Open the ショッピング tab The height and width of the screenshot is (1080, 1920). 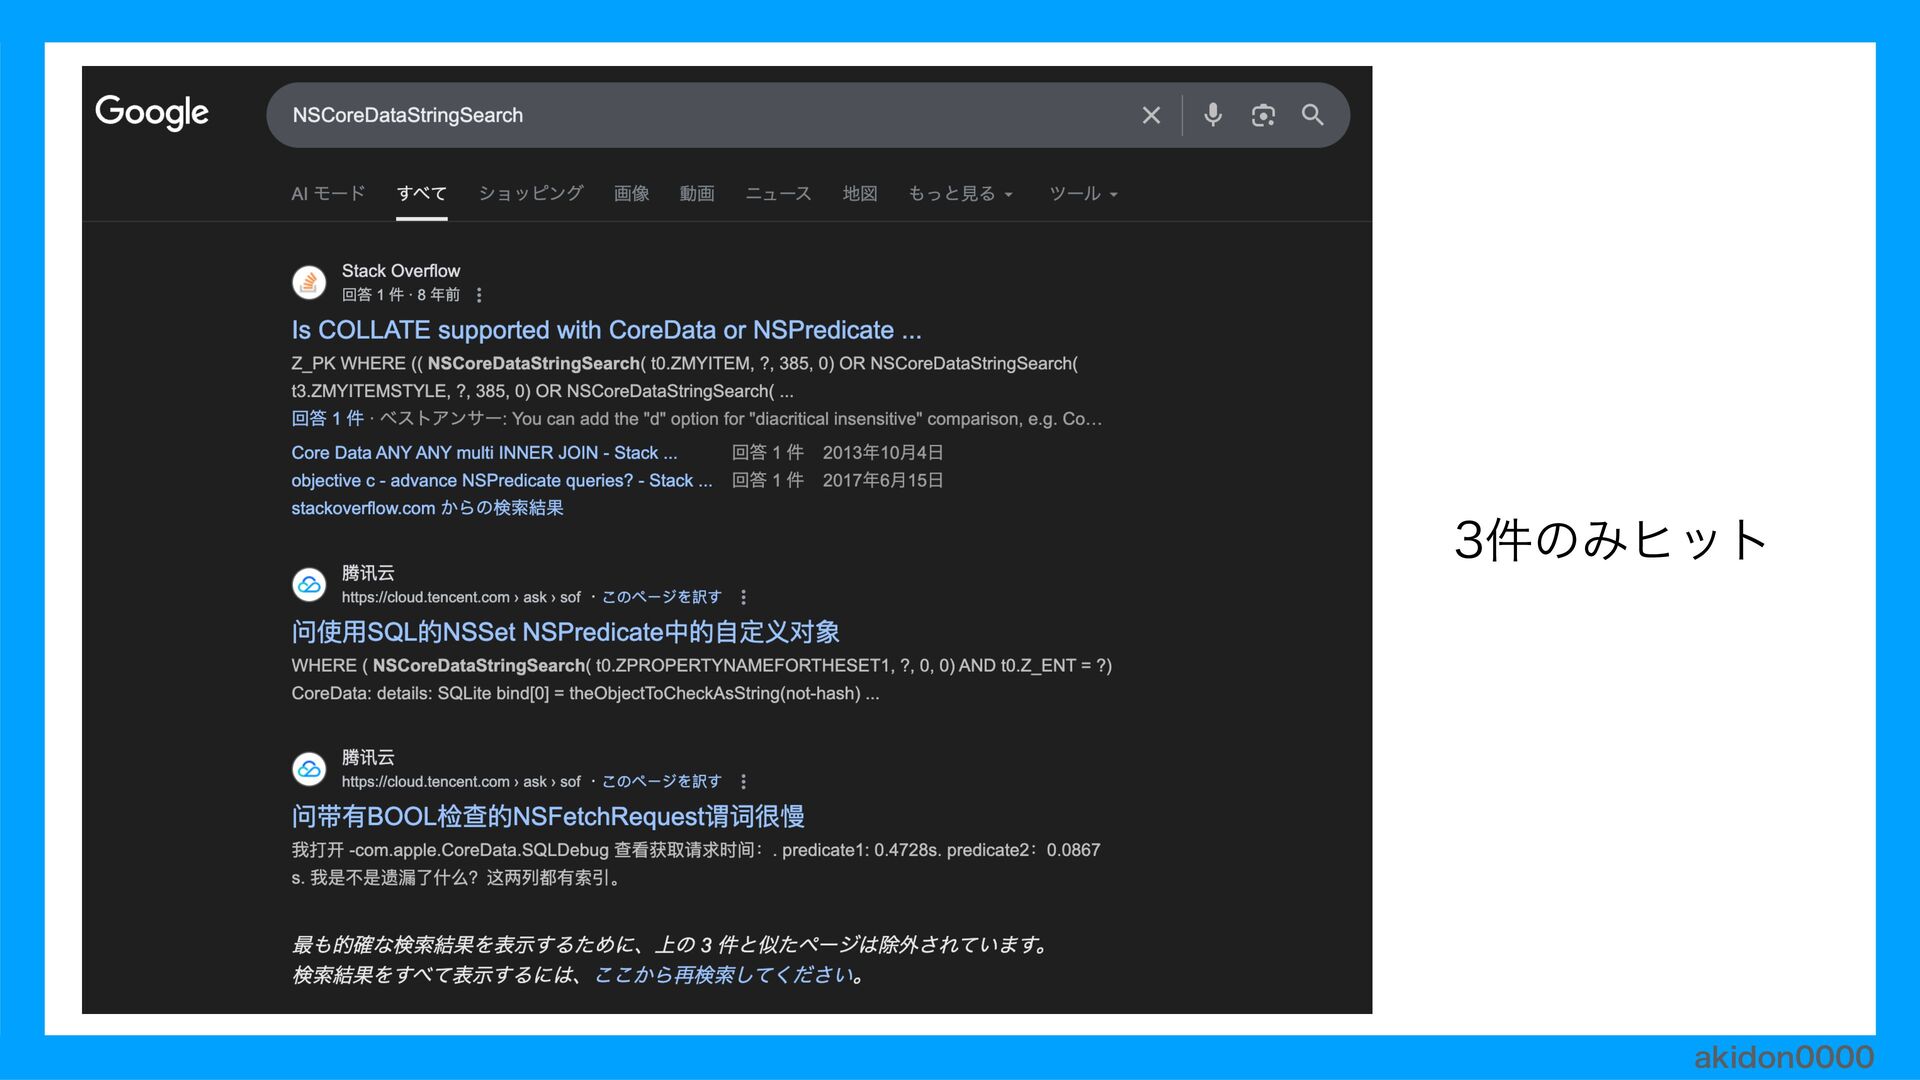point(530,194)
